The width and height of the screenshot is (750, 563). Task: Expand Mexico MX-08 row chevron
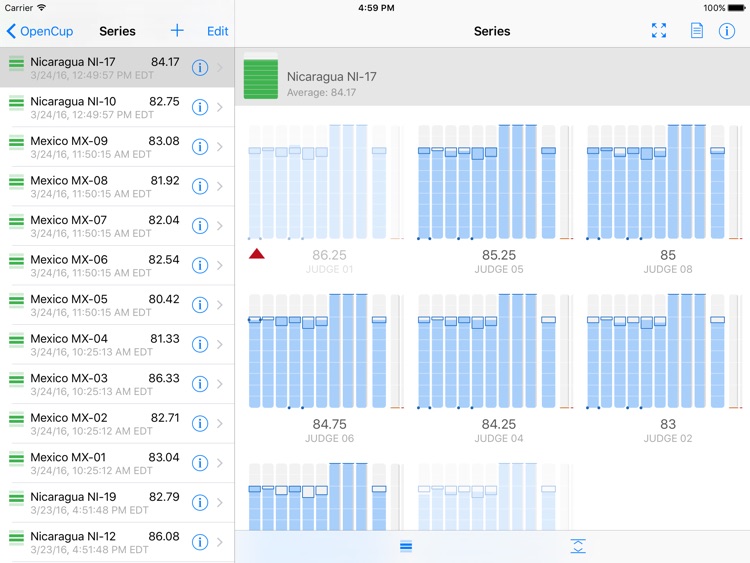click(220, 186)
